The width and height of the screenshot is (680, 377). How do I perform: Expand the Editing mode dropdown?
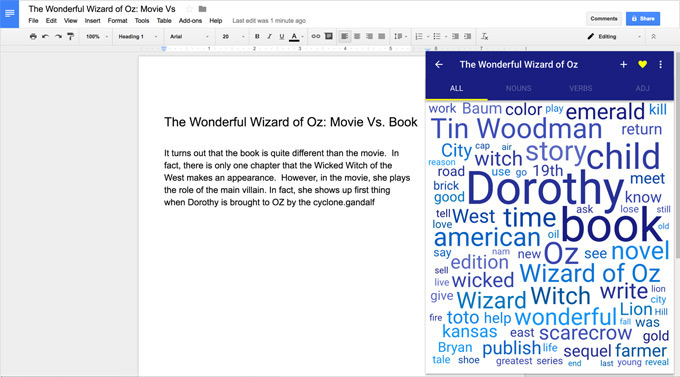[x=614, y=36]
